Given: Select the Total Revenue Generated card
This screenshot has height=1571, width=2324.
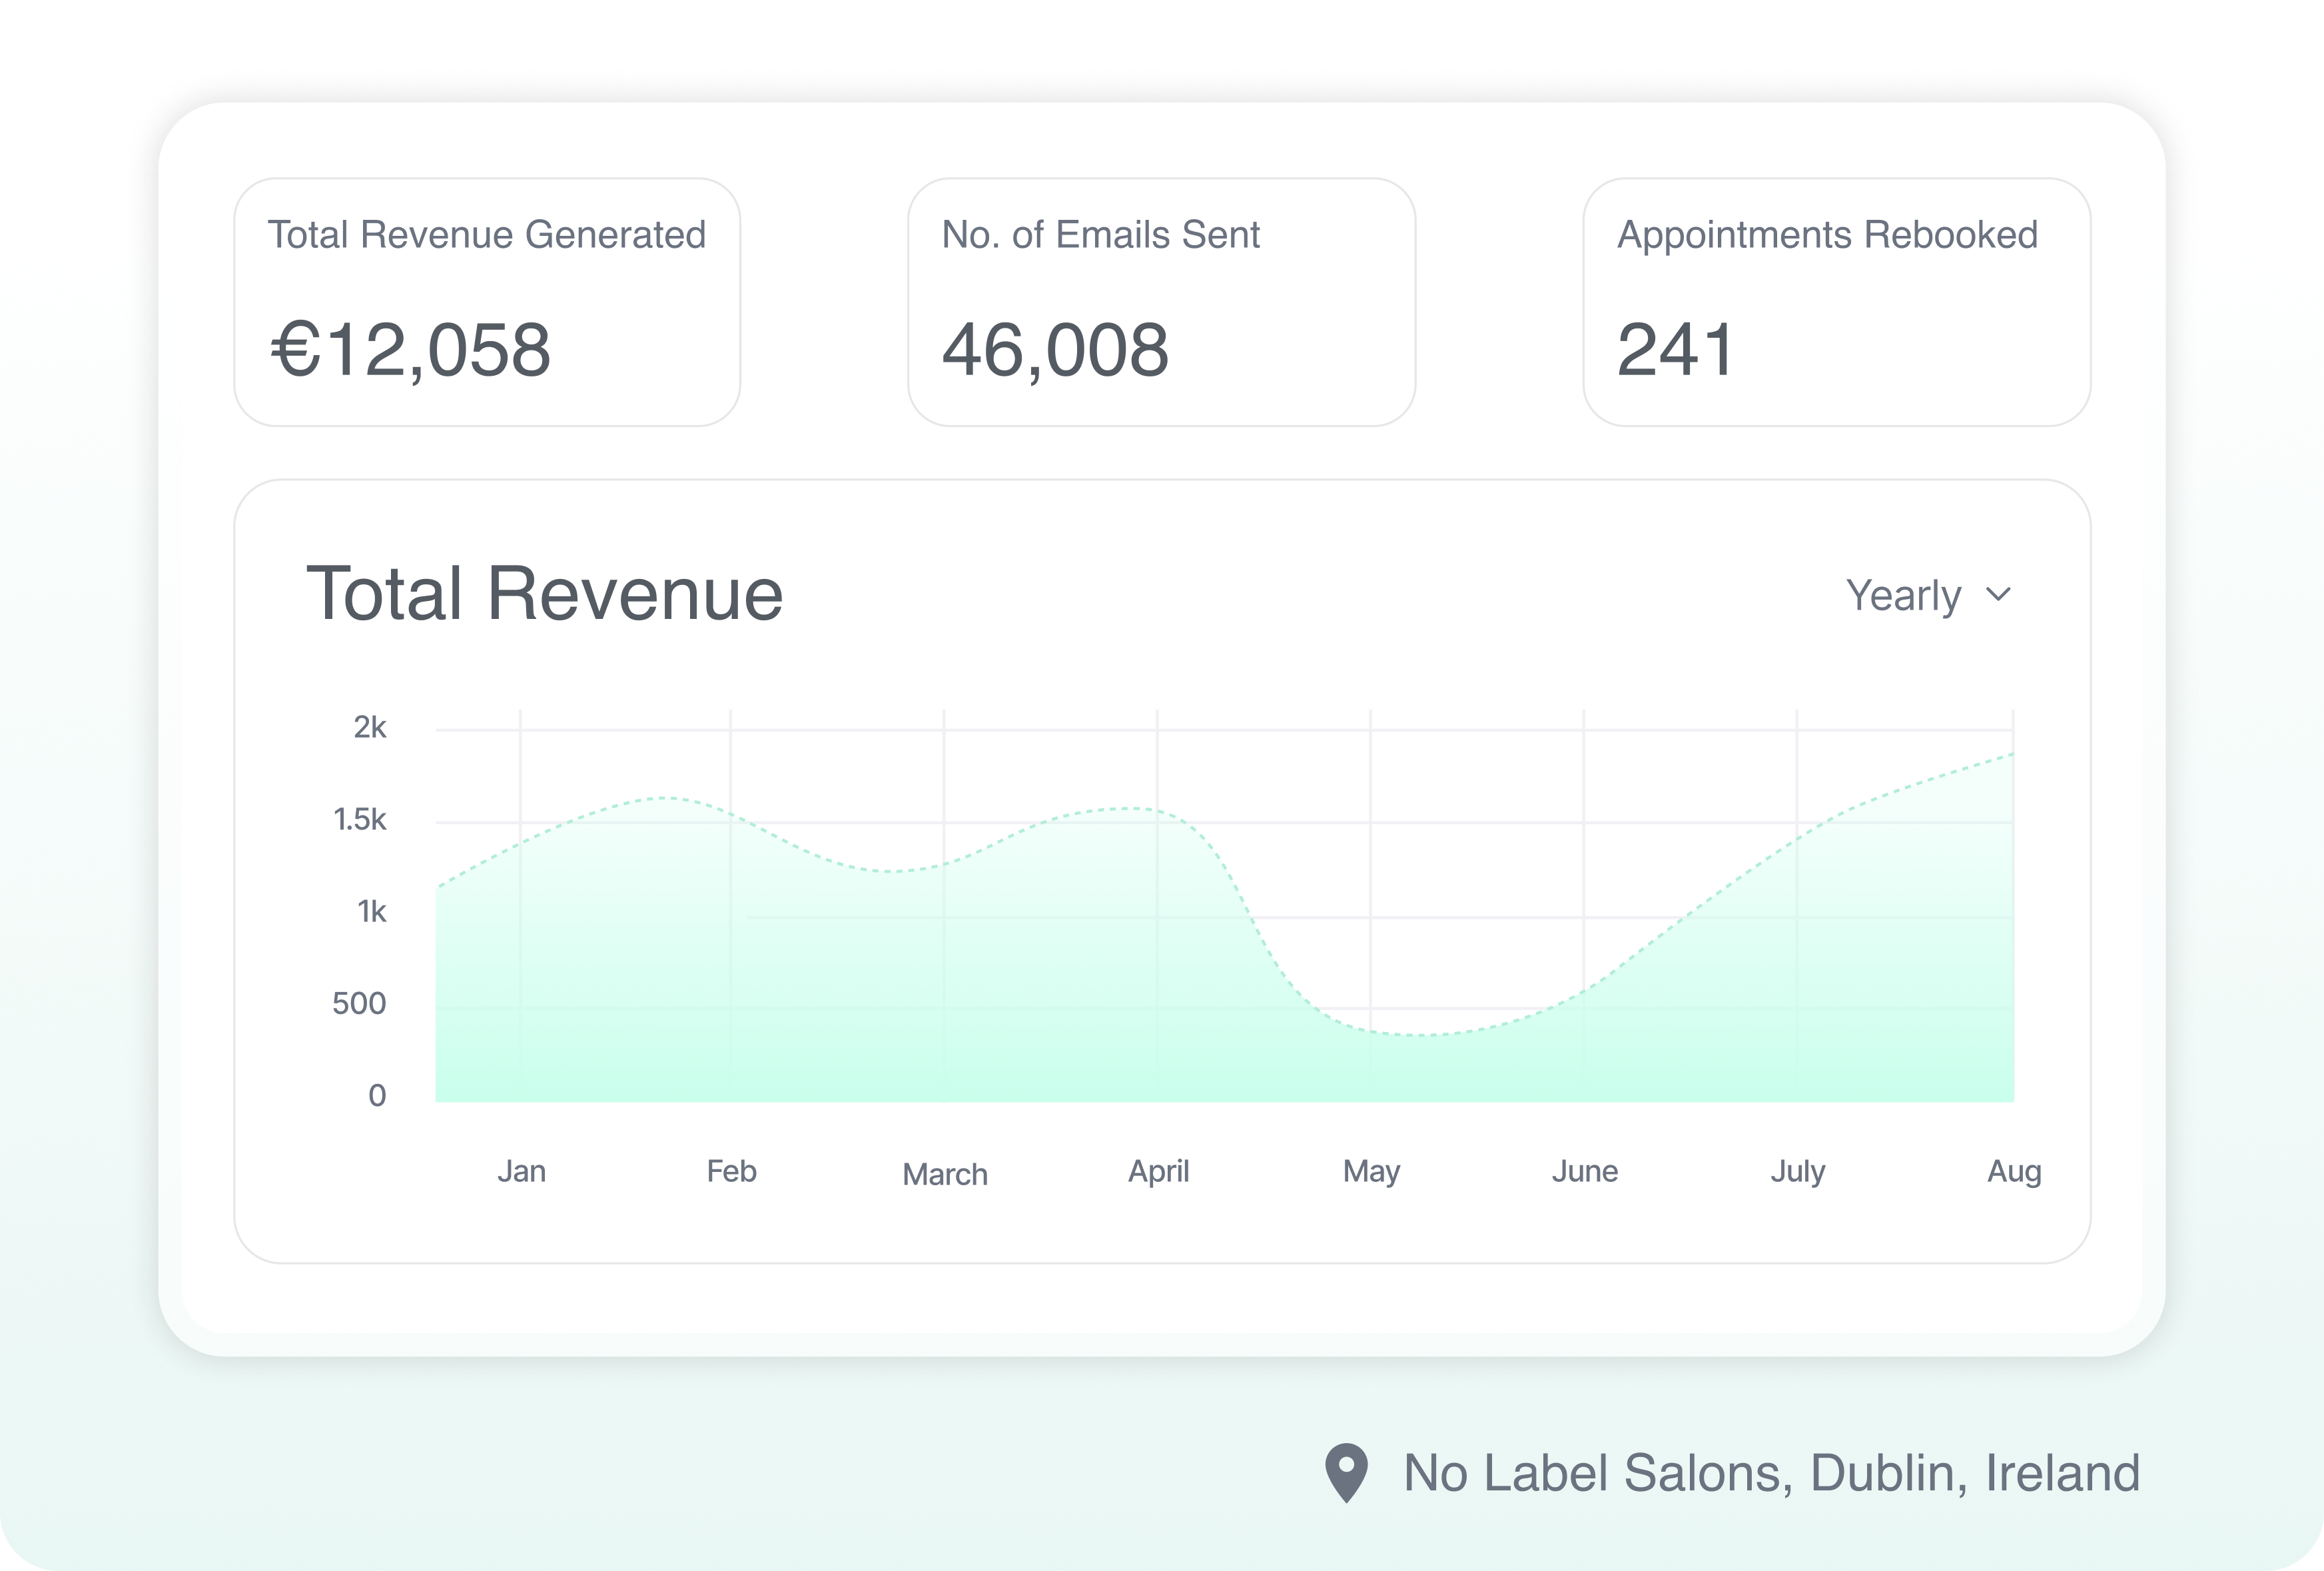Looking at the screenshot, I should (487, 302).
